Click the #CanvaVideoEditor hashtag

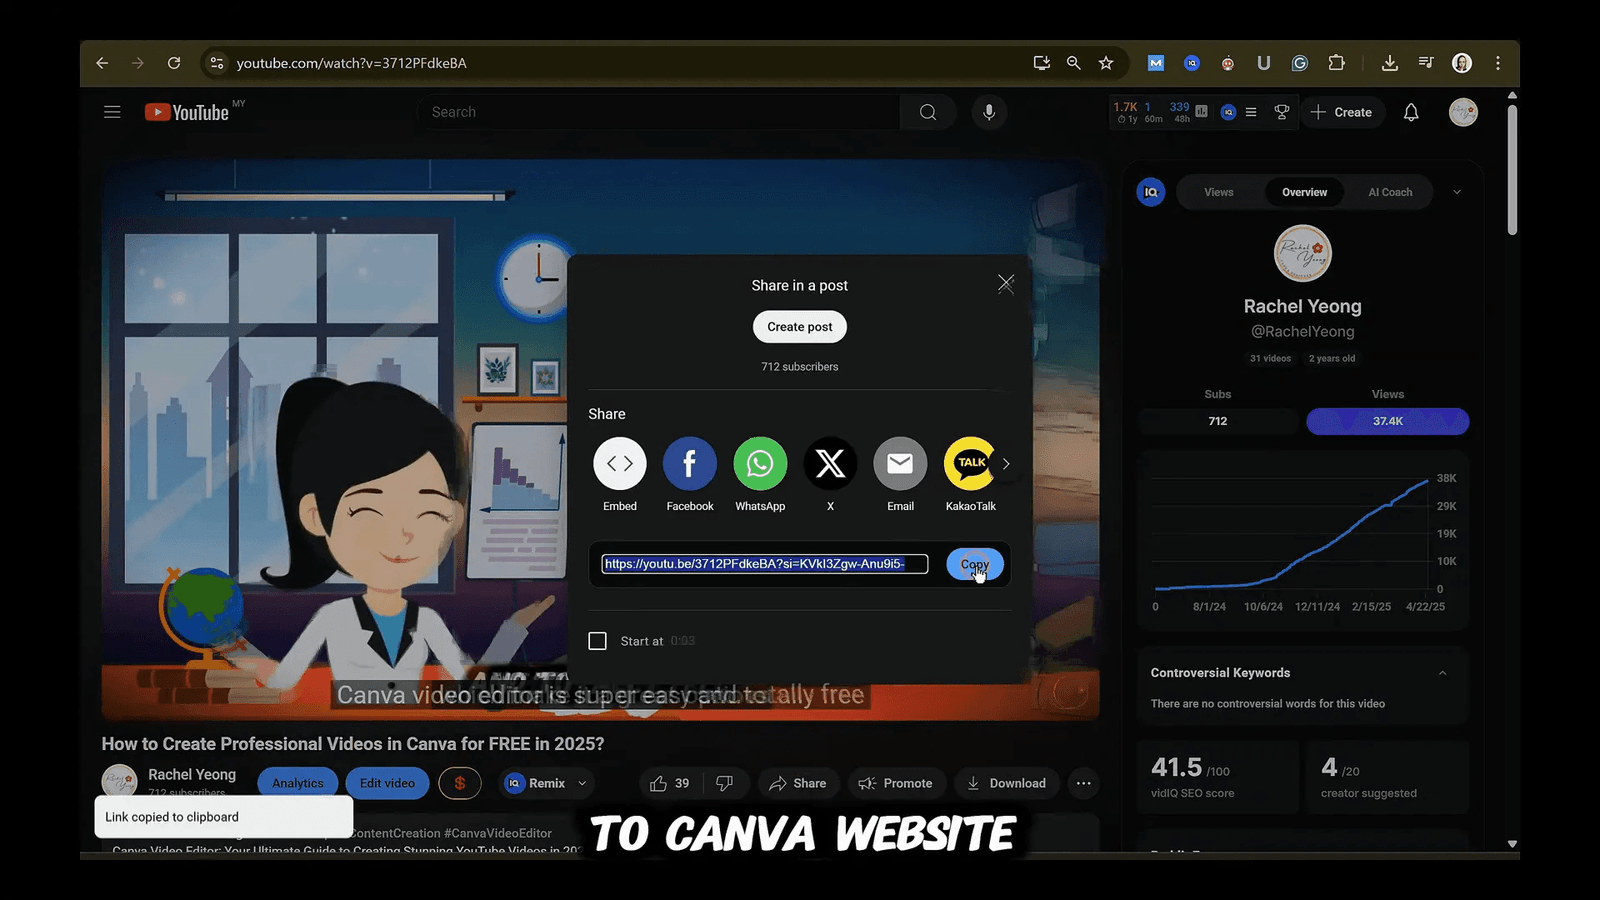(498, 833)
